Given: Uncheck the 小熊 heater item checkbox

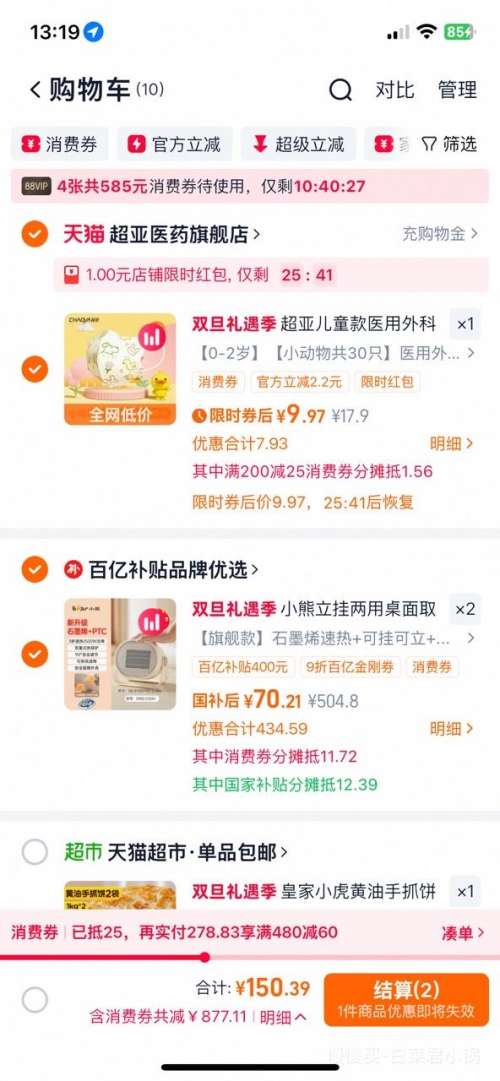Looking at the screenshot, I should [x=34, y=654].
